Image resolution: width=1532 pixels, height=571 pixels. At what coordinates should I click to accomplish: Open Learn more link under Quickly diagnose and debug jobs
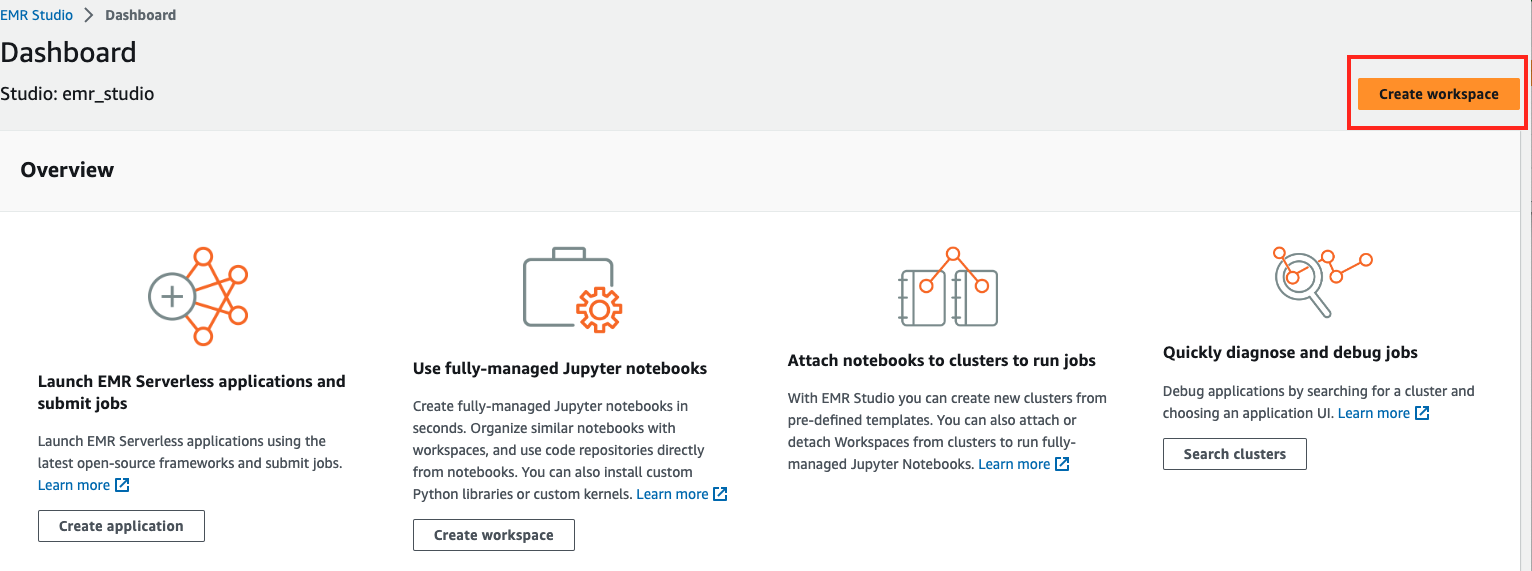click(1374, 413)
